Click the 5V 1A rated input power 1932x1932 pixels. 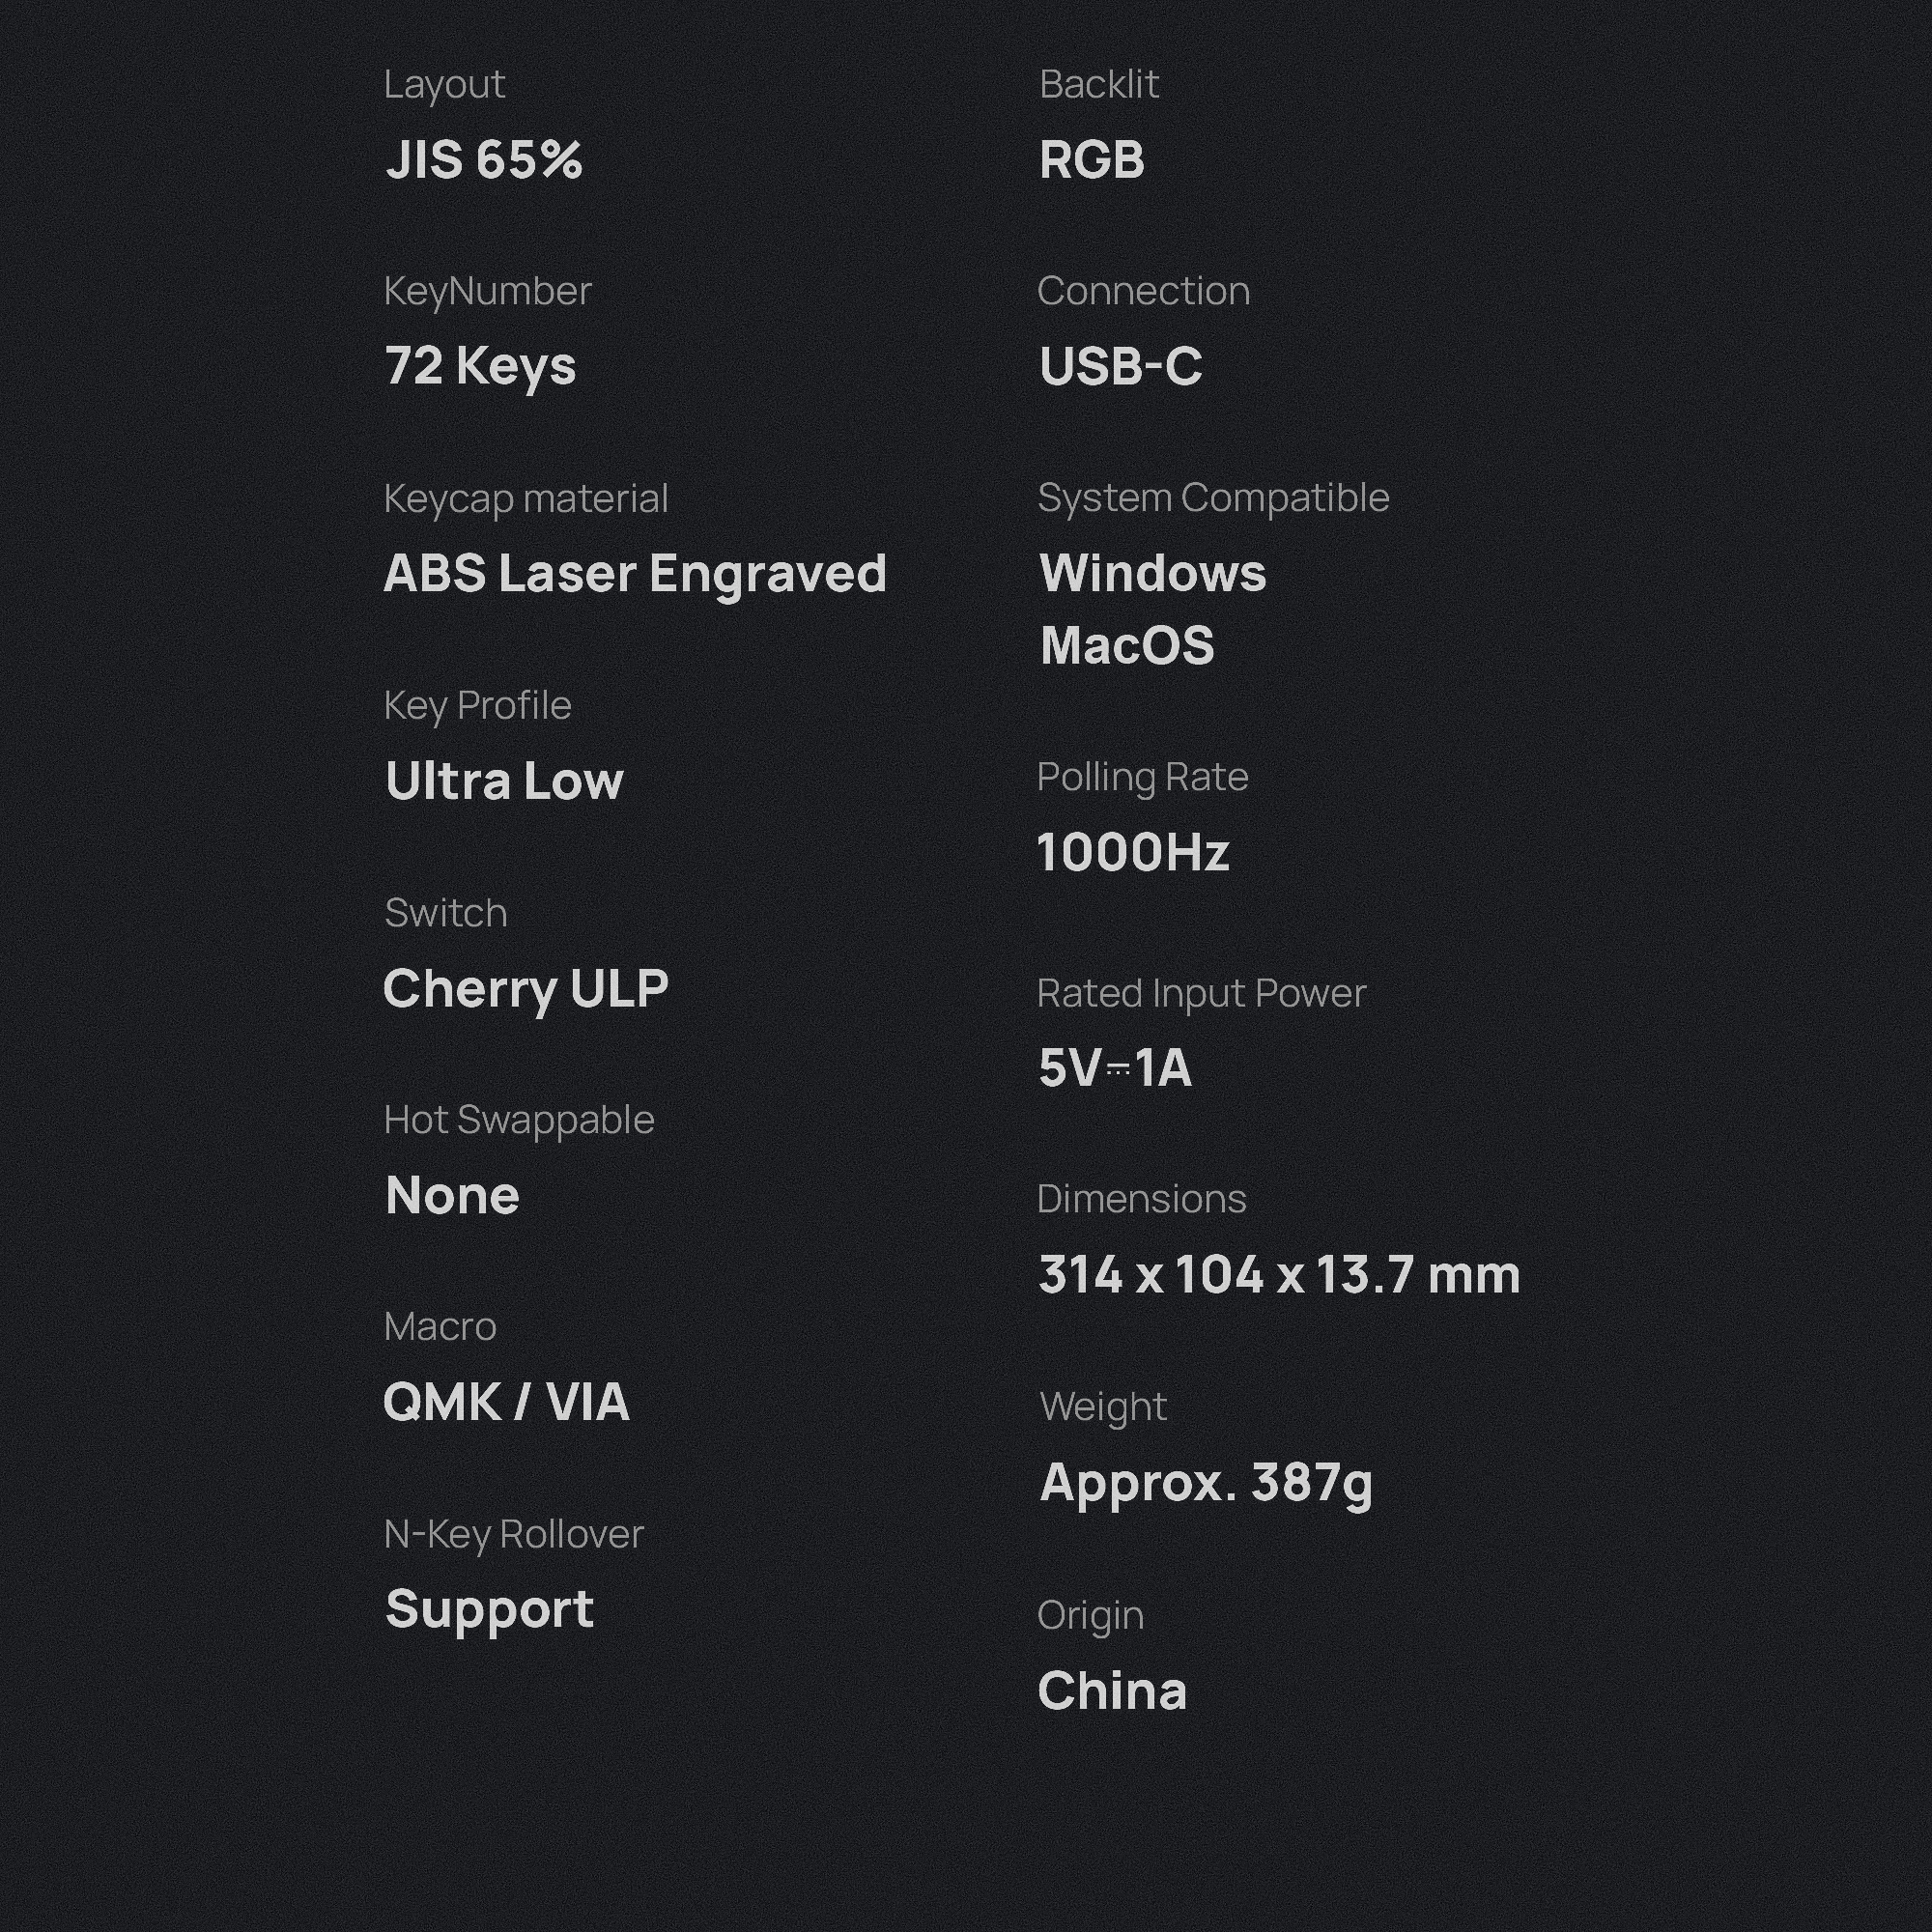point(1115,1068)
